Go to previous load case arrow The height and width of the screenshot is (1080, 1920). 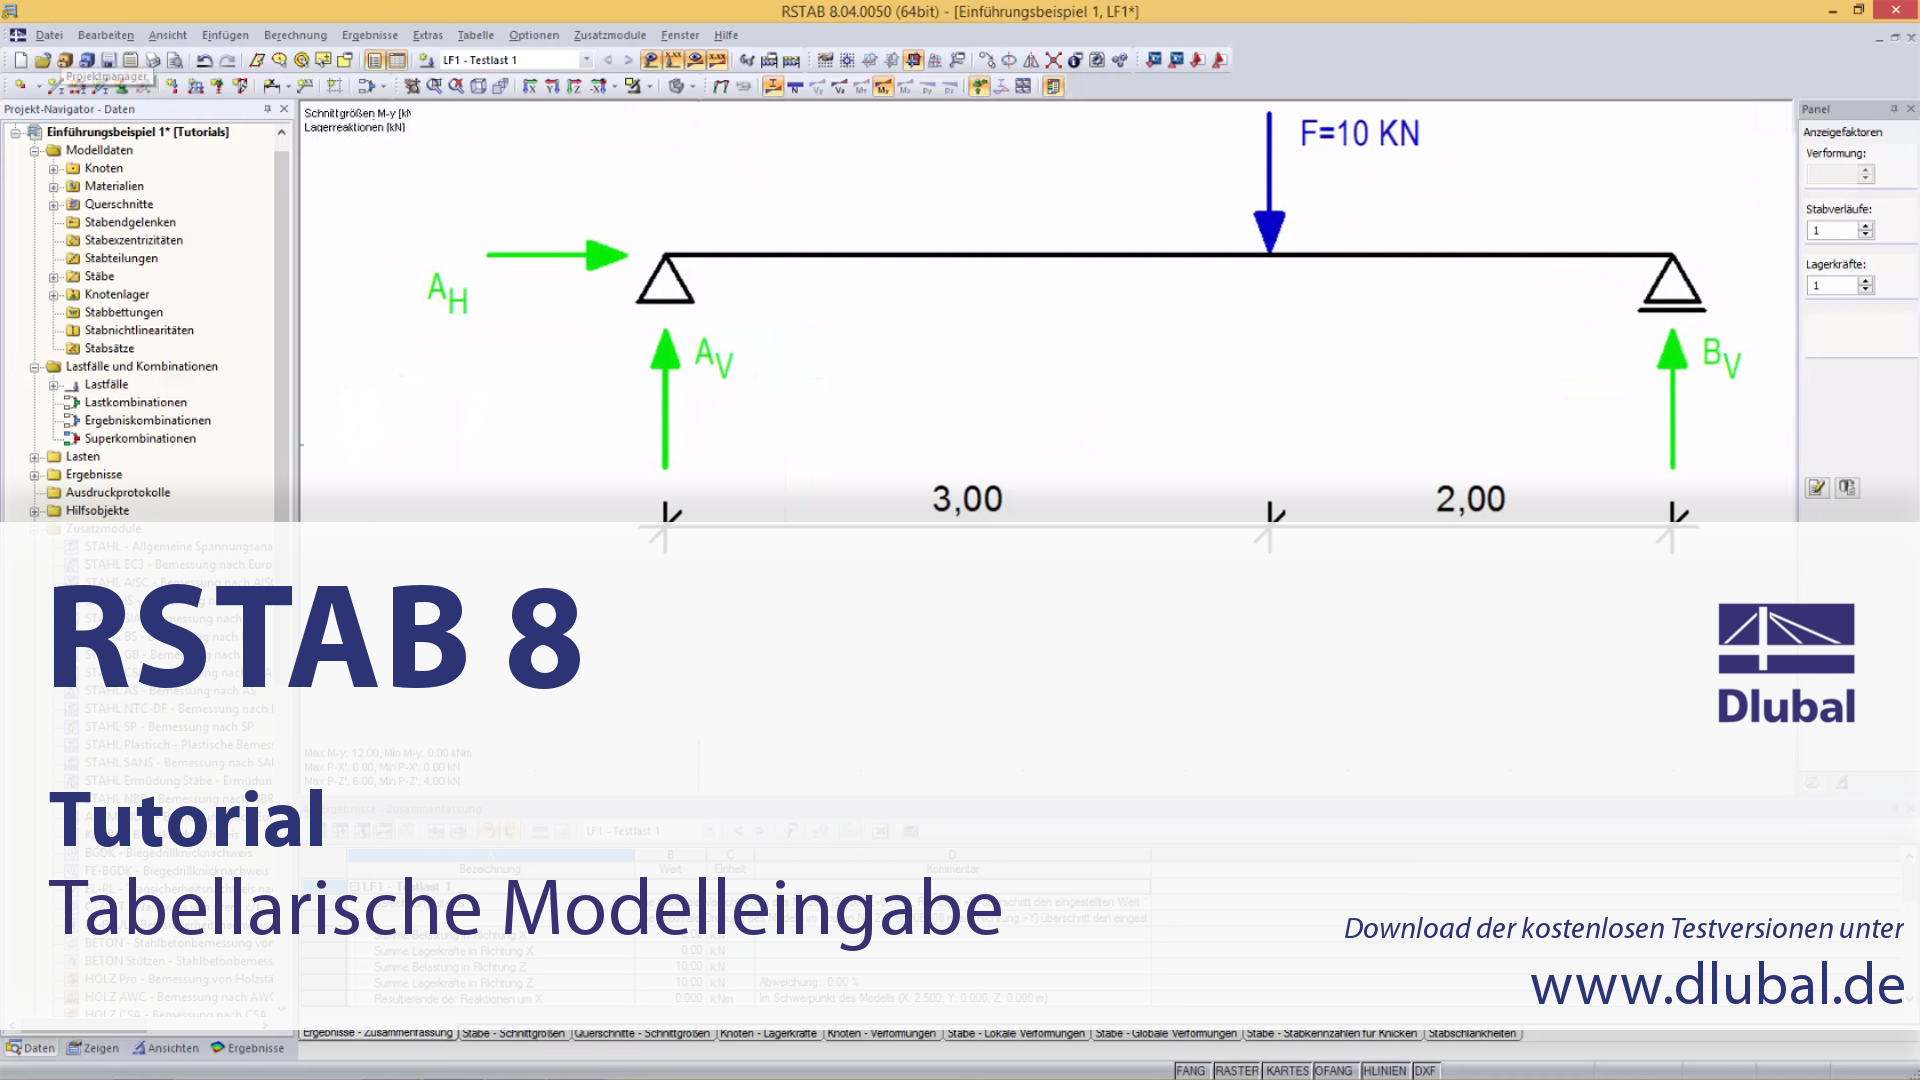click(x=608, y=60)
